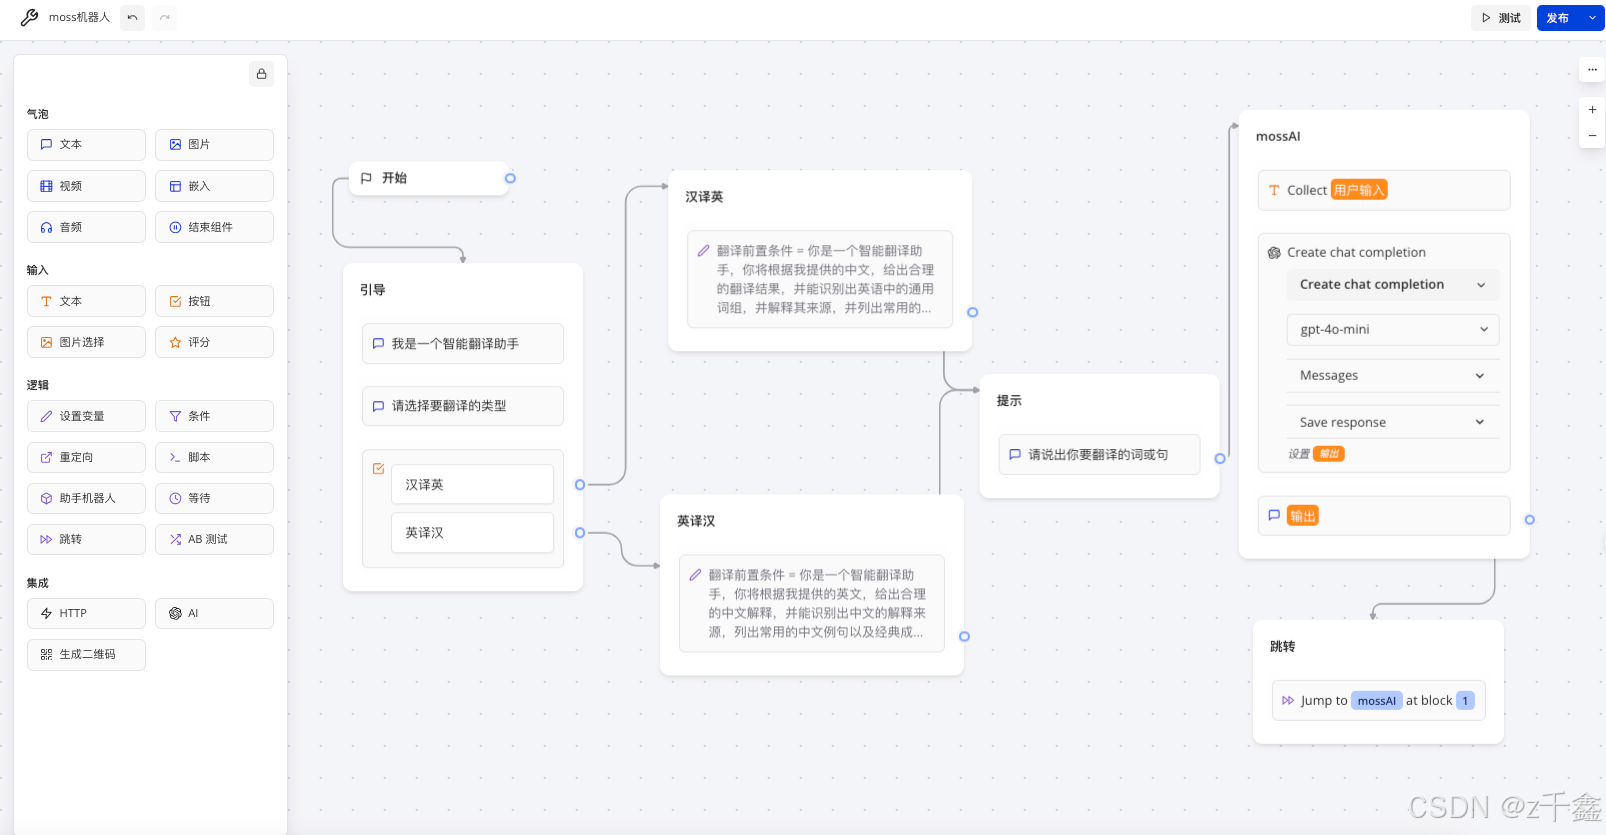Choose the AB 测试 logic block
Image resolution: width=1606 pixels, height=835 pixels.
(x=214, y=539)
